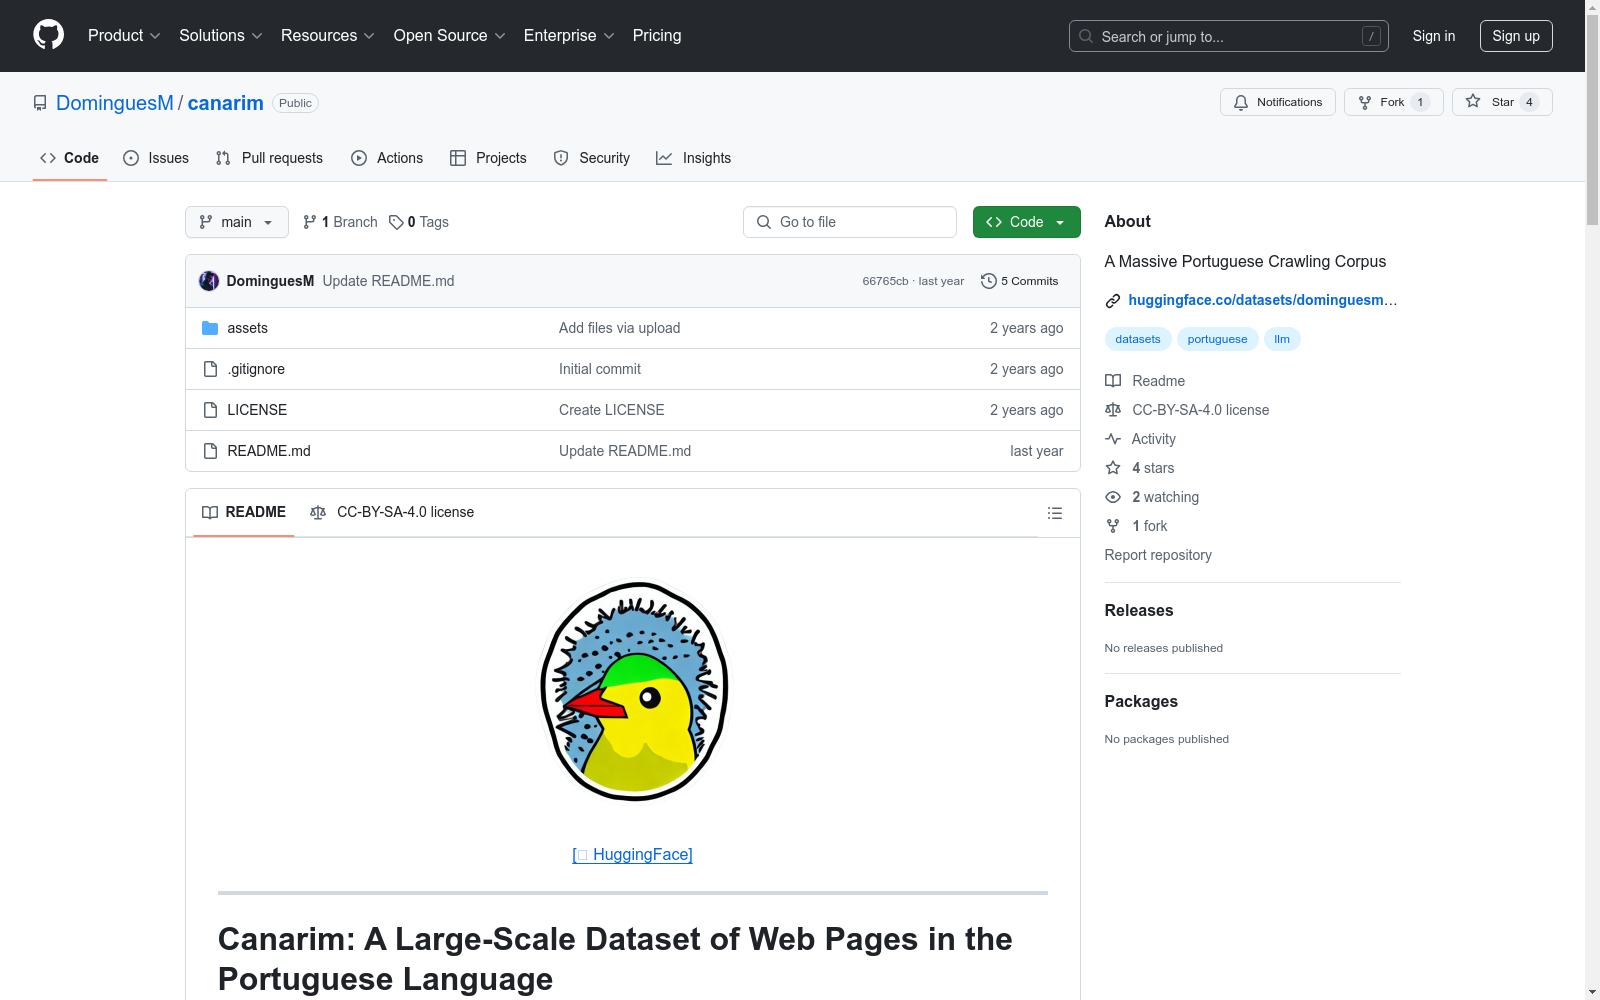Click the link icon beside huggingface URL
Screen dimensions: 1600x1000
[x=1113, y=300]
